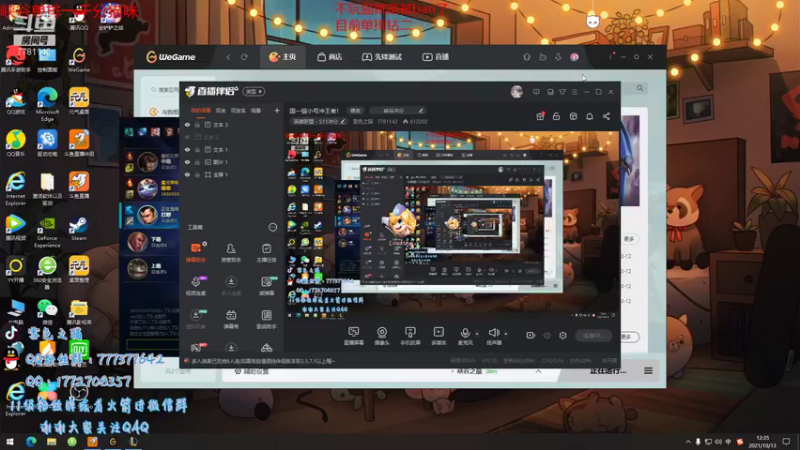This screenshot has height=450, width=800.
Task: Click the unlock padlock icon near gift box
Action: [x=556, y=116]
